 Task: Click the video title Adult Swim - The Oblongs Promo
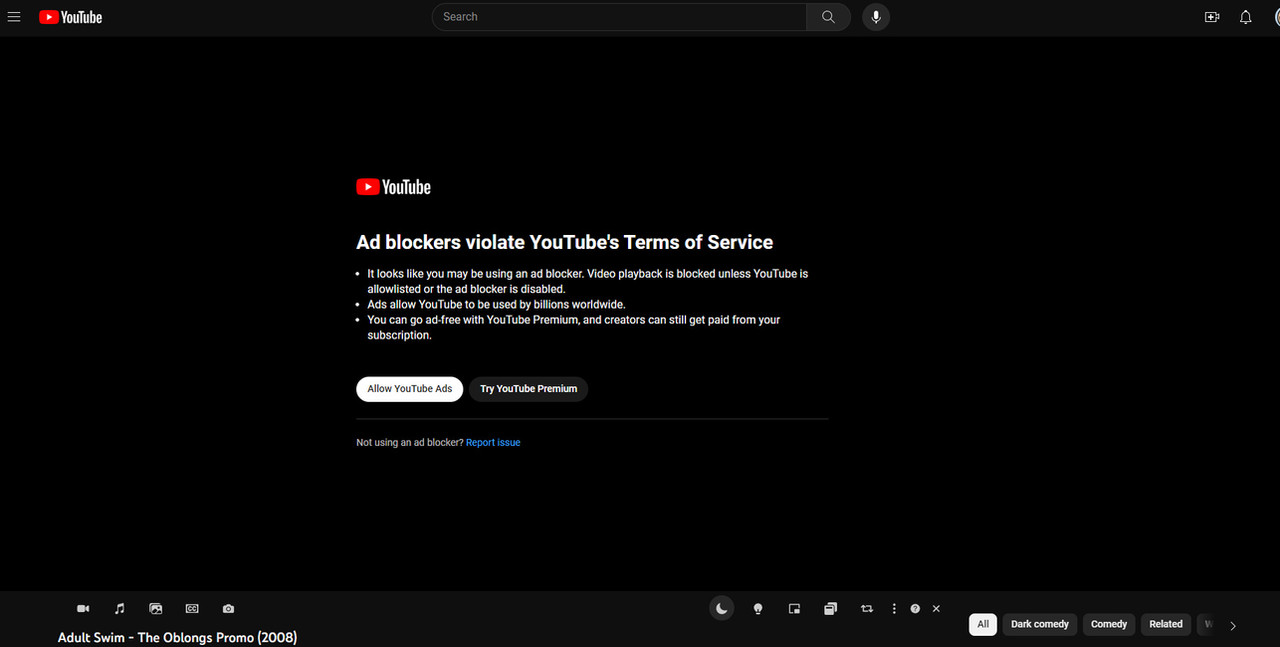(x=177, y=638)
